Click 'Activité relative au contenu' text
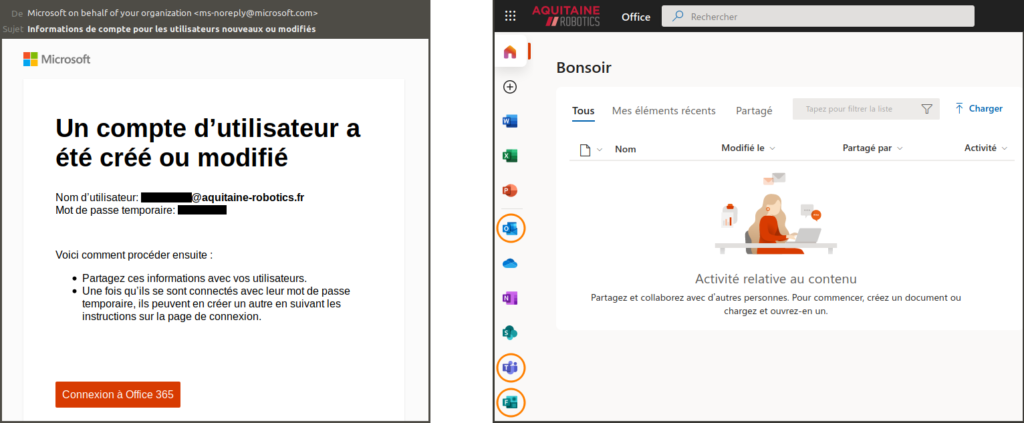Viewport: 1024px width, 423px height. [x=775, y=279]
